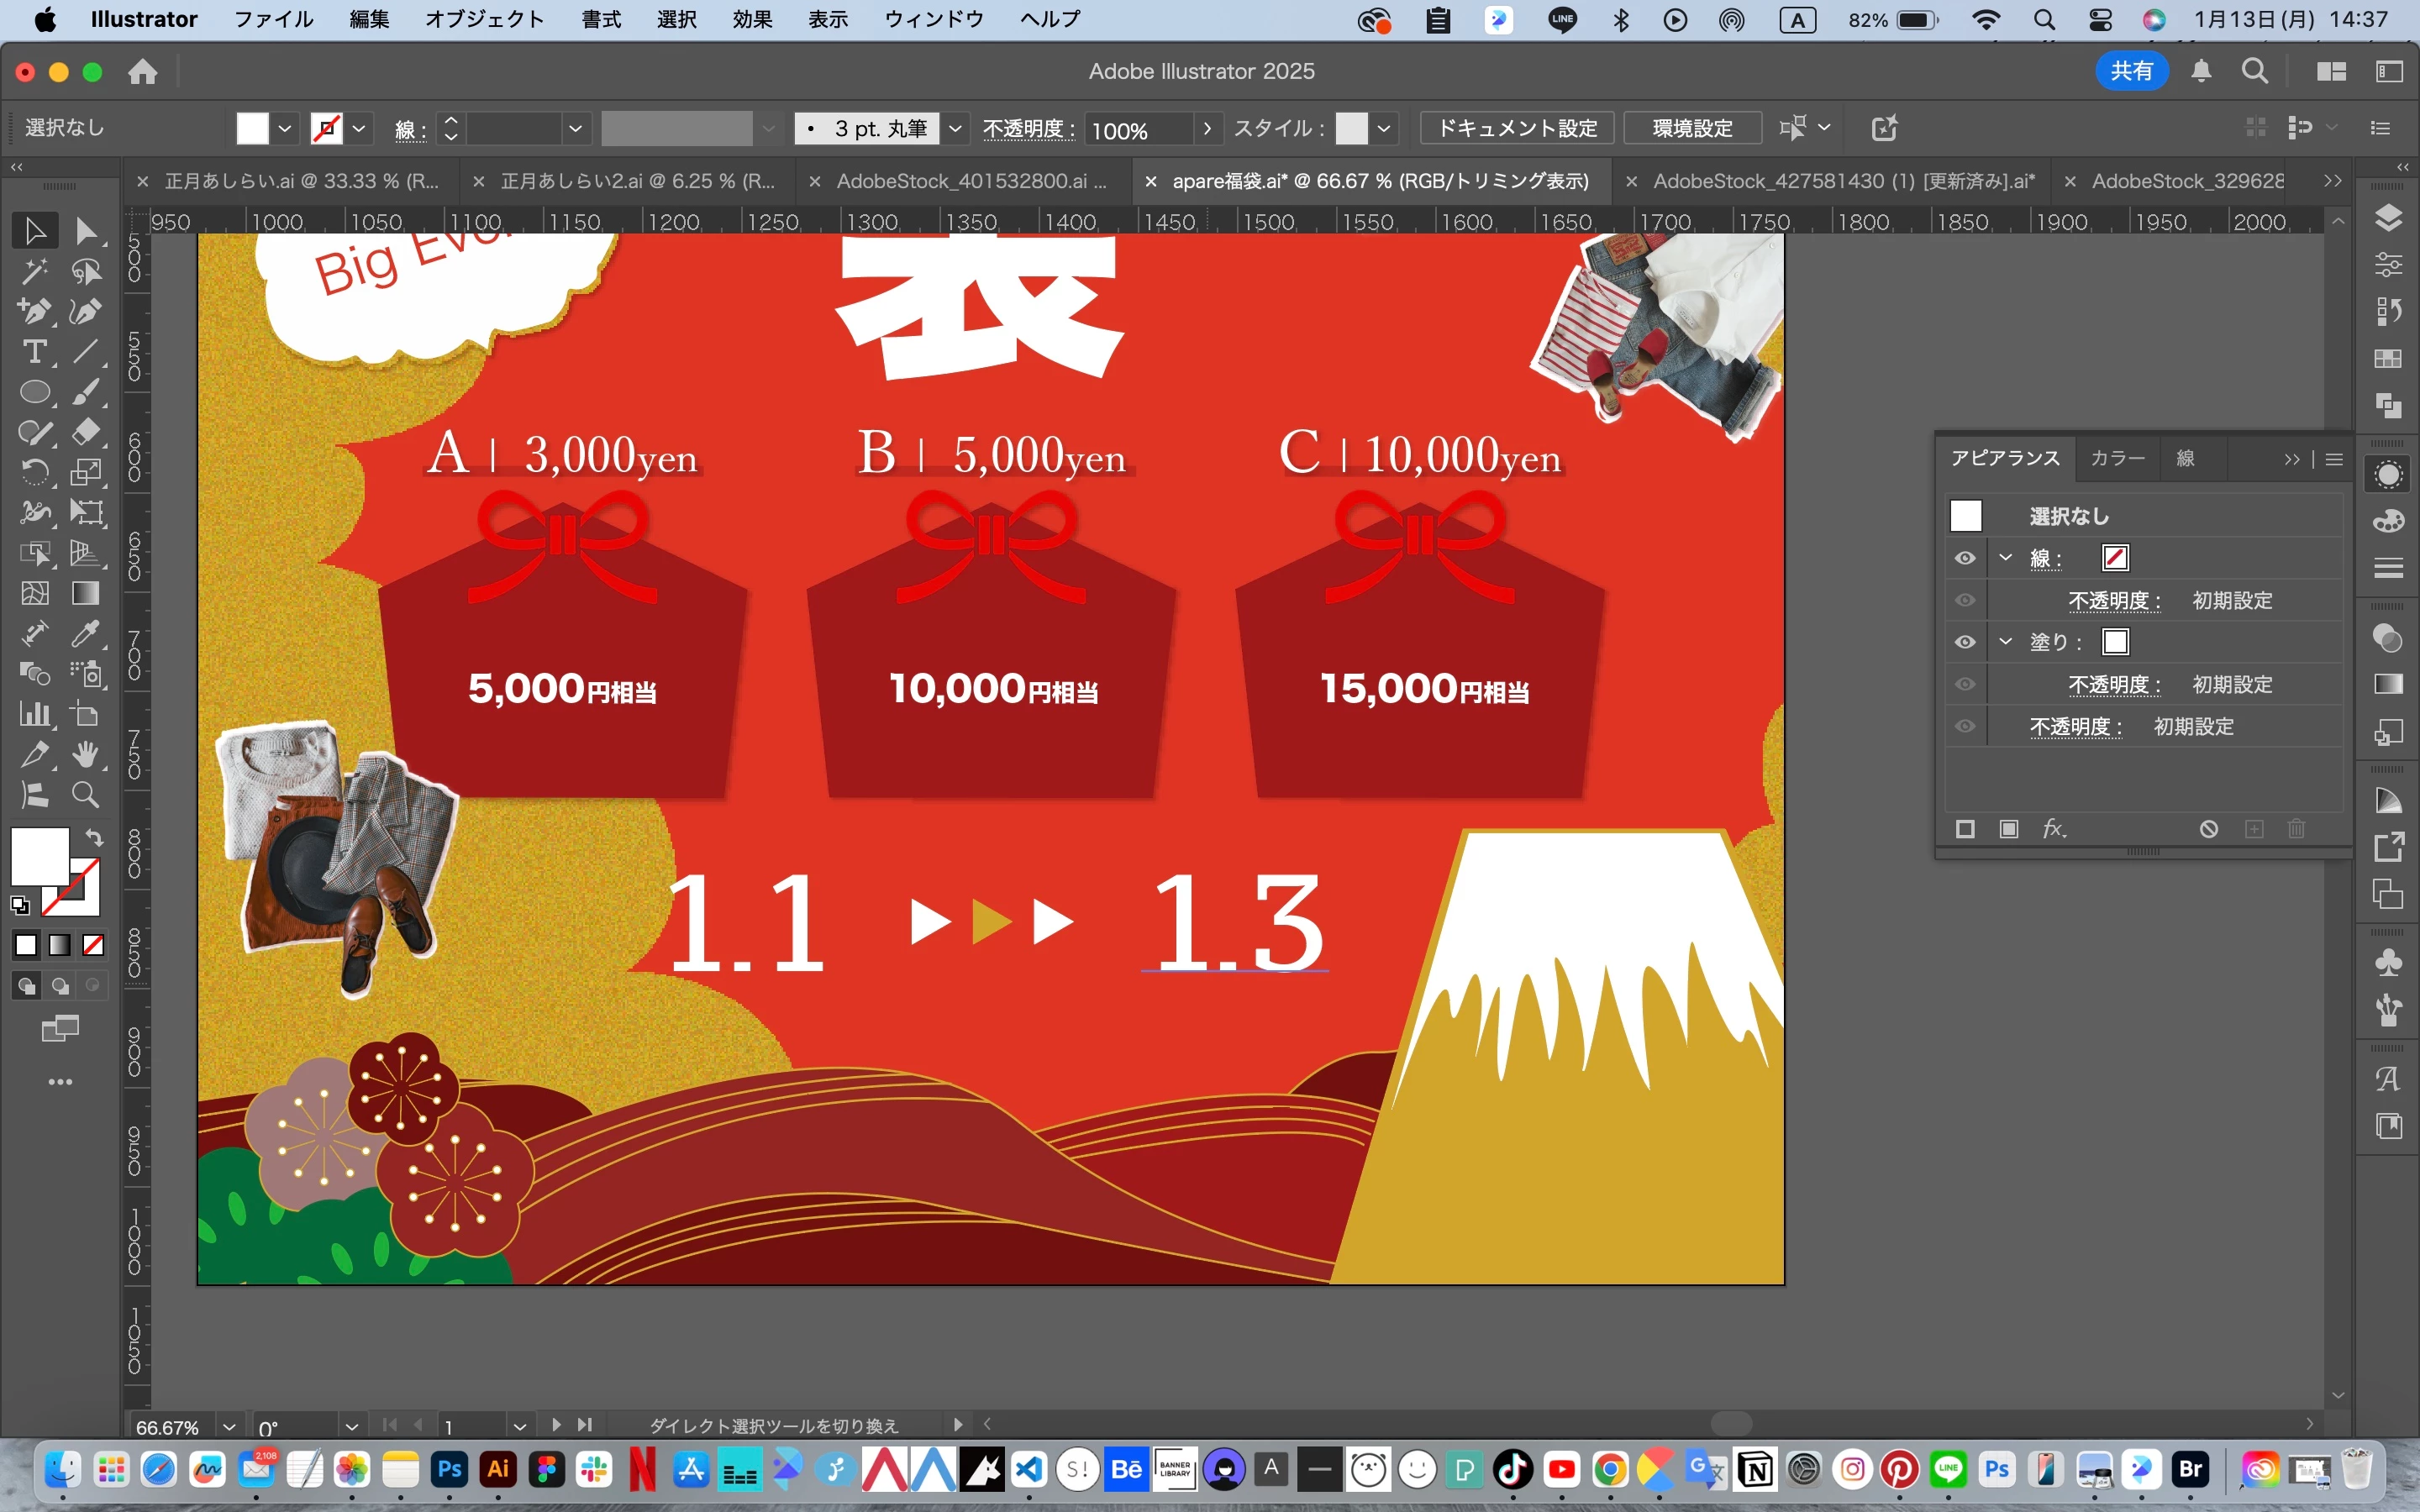Select the Magic Wand tool
This screenshot has width=2420, height=1512.
tap(34, 271)
